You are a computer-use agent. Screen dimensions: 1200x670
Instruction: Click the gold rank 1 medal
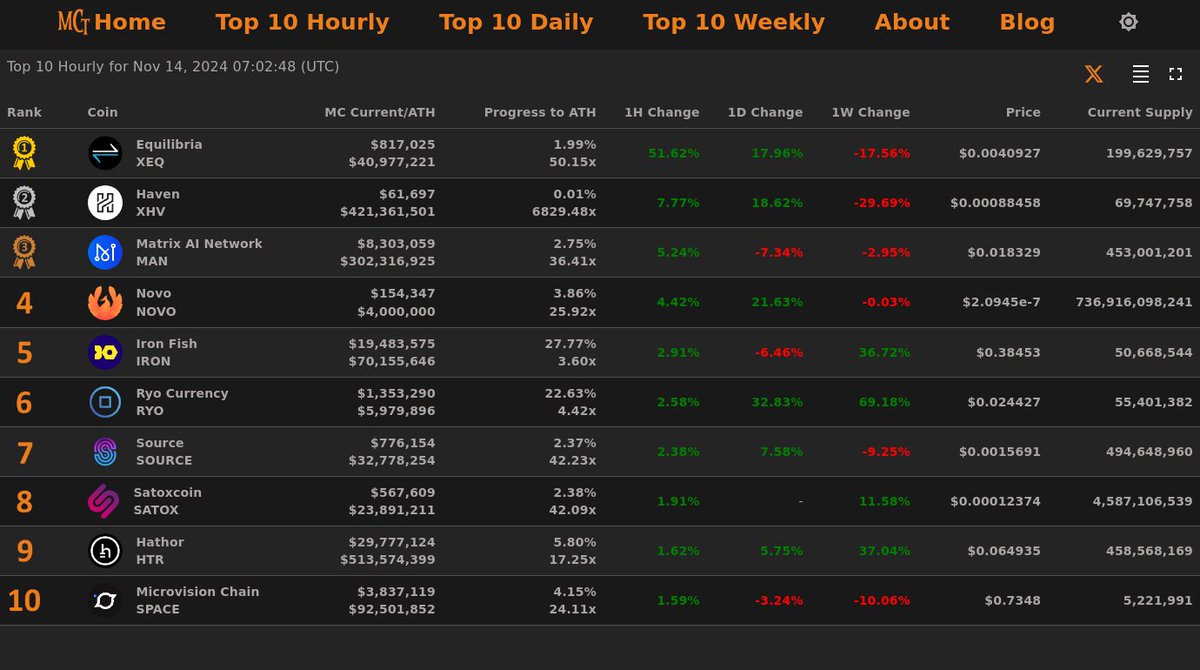(x=24, y=153)
